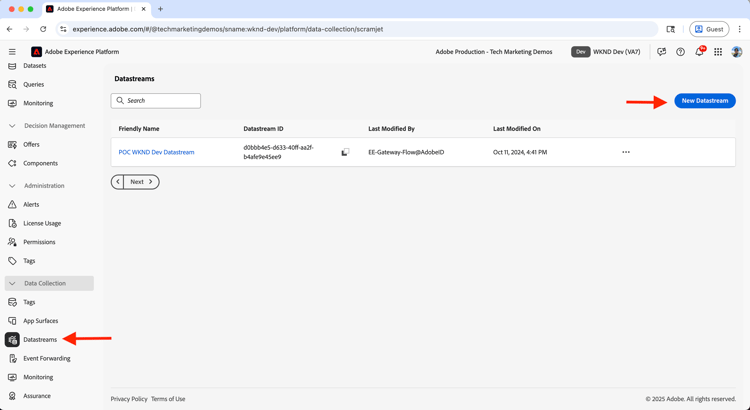Click the datastreams Search field

[156, 101]
